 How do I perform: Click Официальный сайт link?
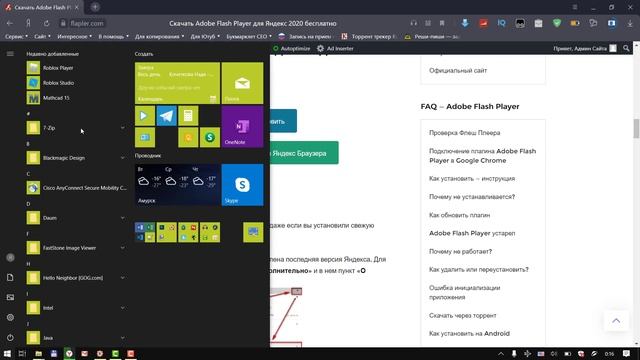pyautogui.click(x=458, y=71)
